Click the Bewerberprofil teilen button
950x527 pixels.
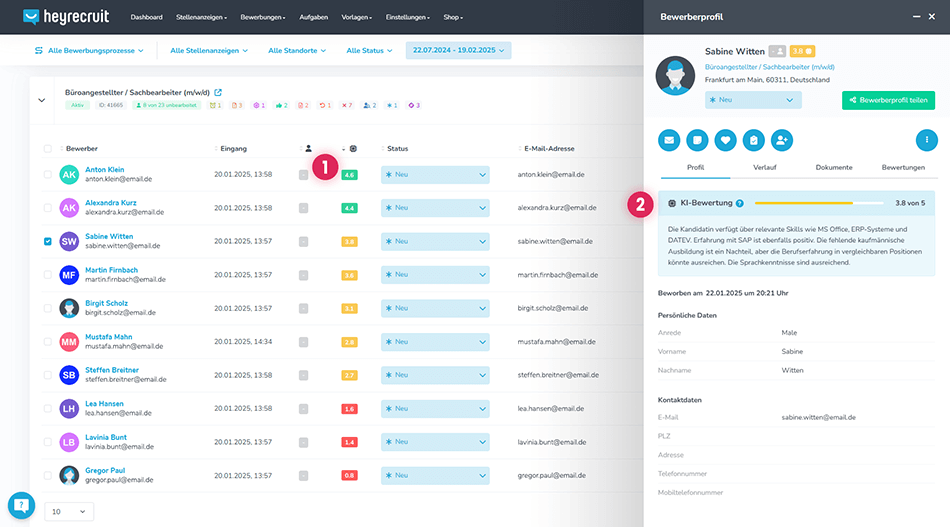click(x=888, y=100)
